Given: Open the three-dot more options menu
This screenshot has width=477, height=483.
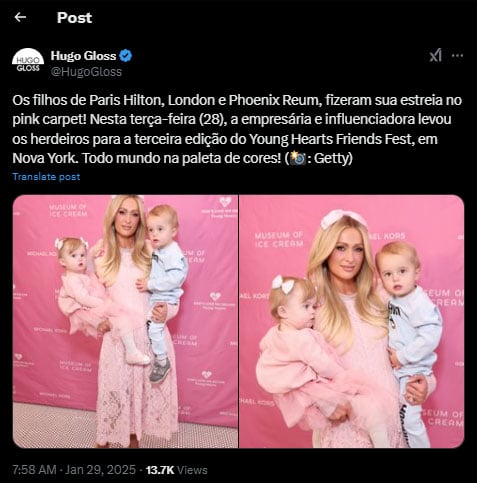Looking at the screenshot, I should [x=457, y=56].
